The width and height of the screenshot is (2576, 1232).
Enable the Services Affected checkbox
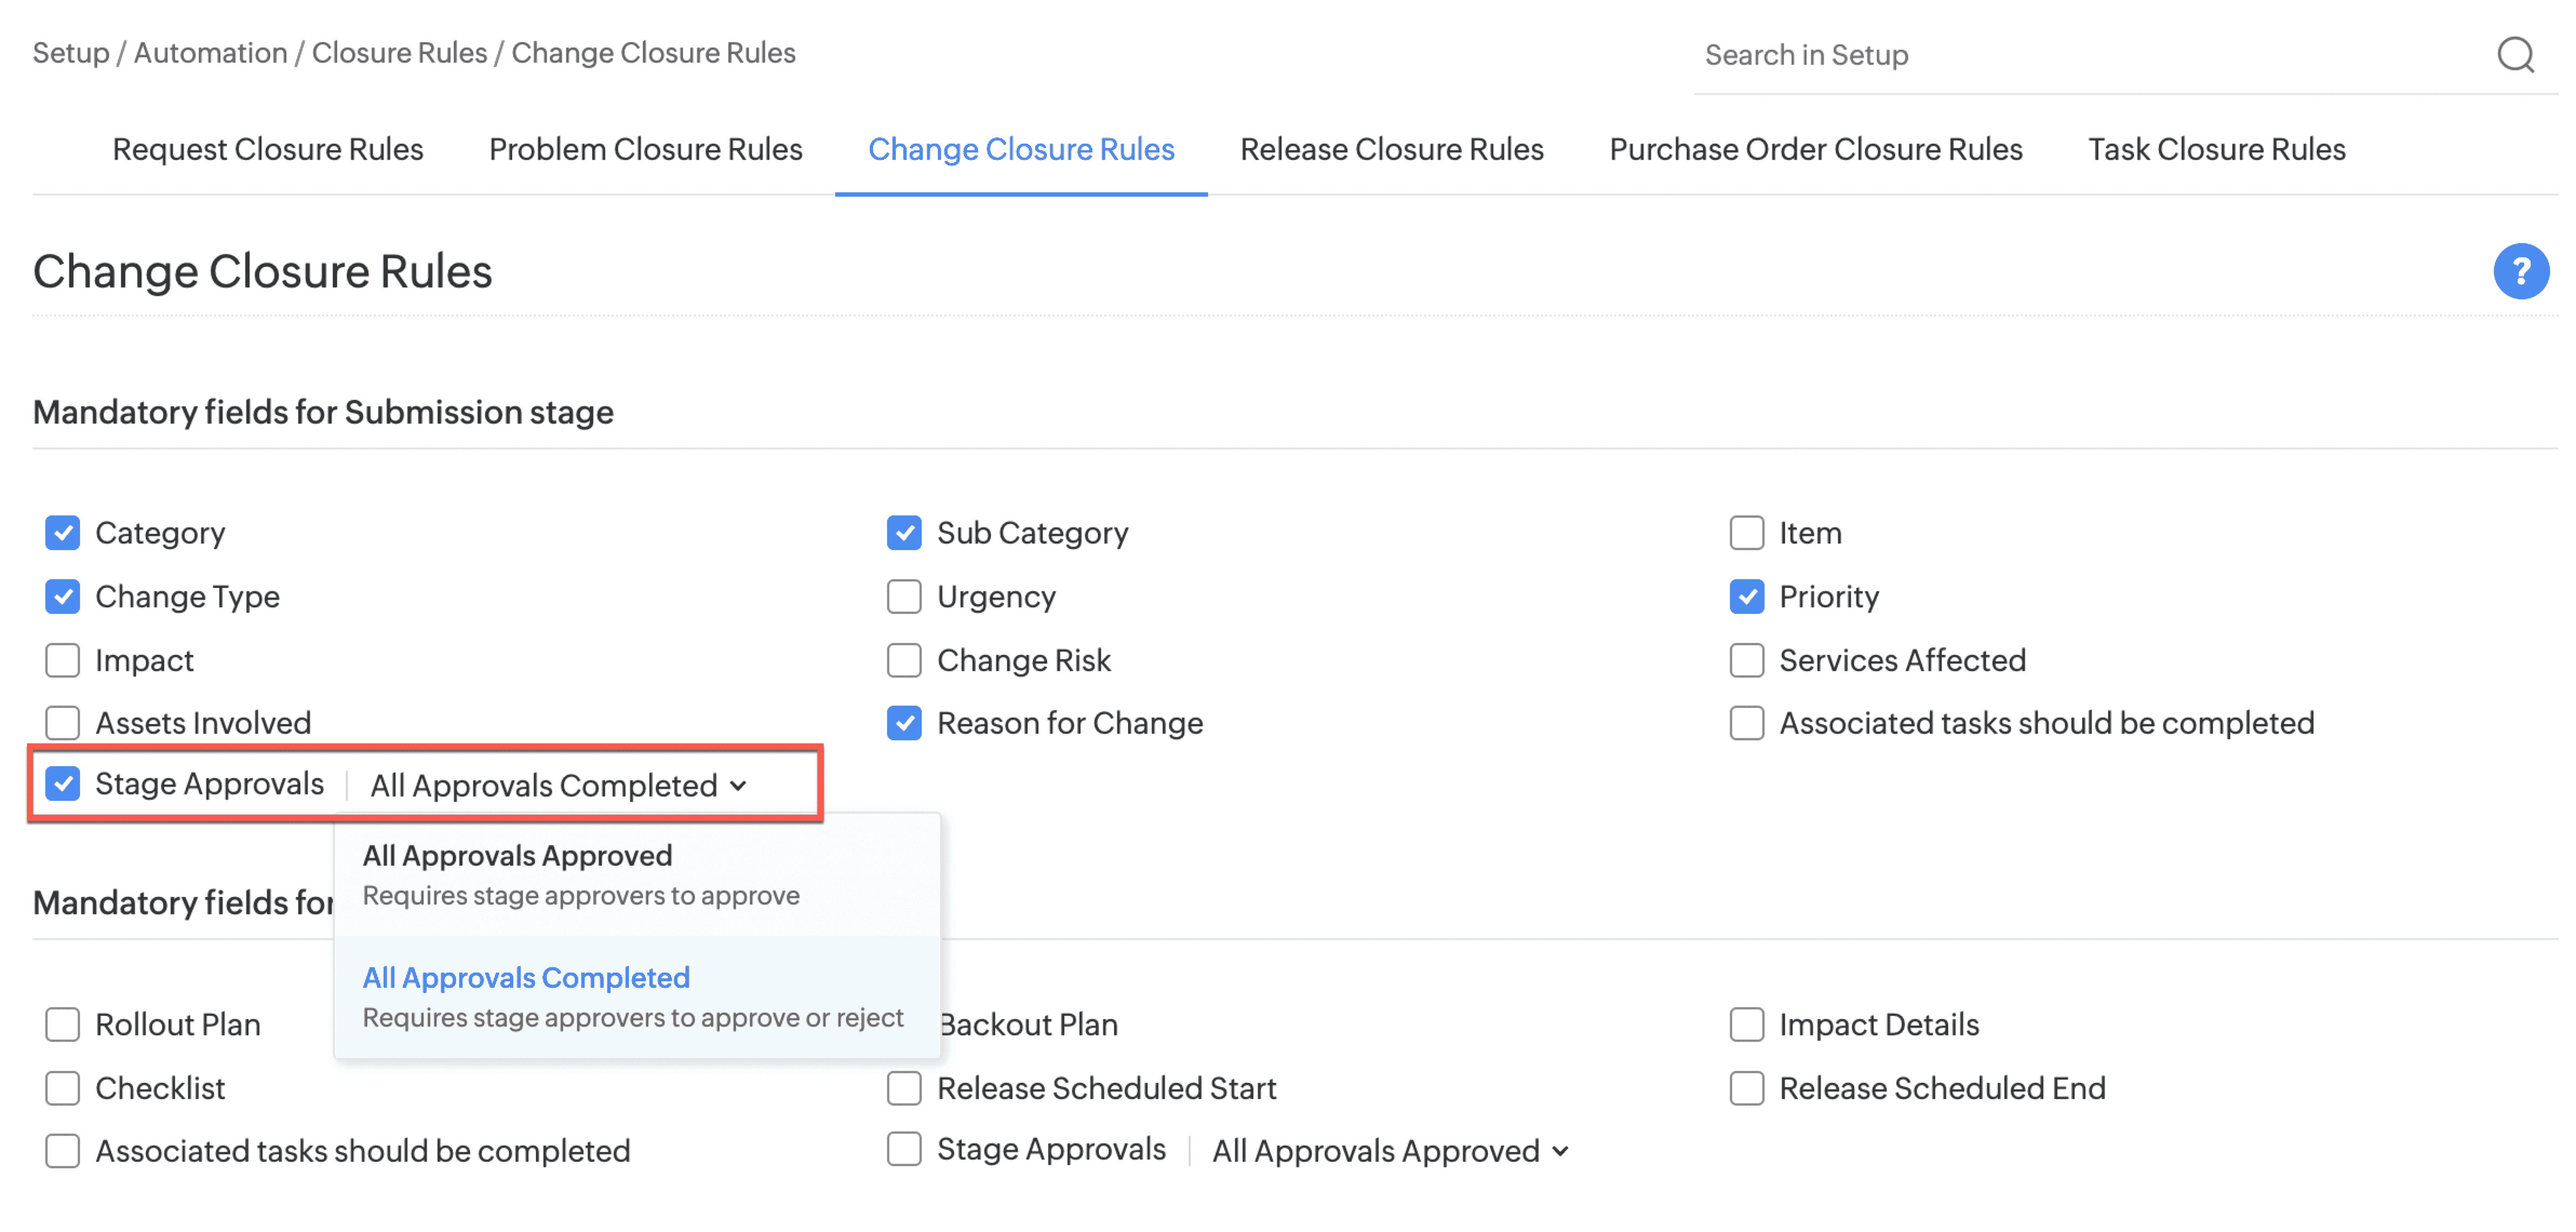[x=1746, y=660]
